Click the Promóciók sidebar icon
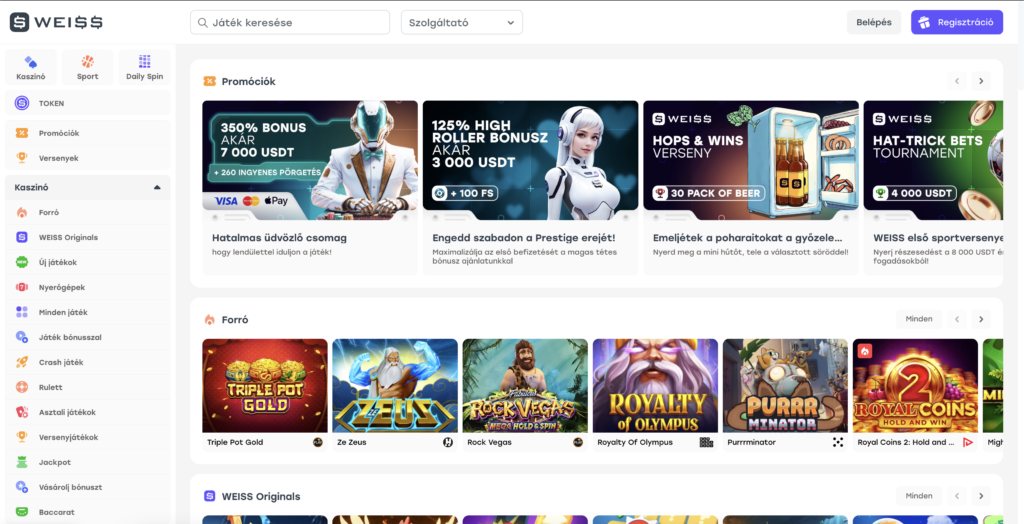The height and width of the screenshot is (524, 1024). (x=22, y=133)
